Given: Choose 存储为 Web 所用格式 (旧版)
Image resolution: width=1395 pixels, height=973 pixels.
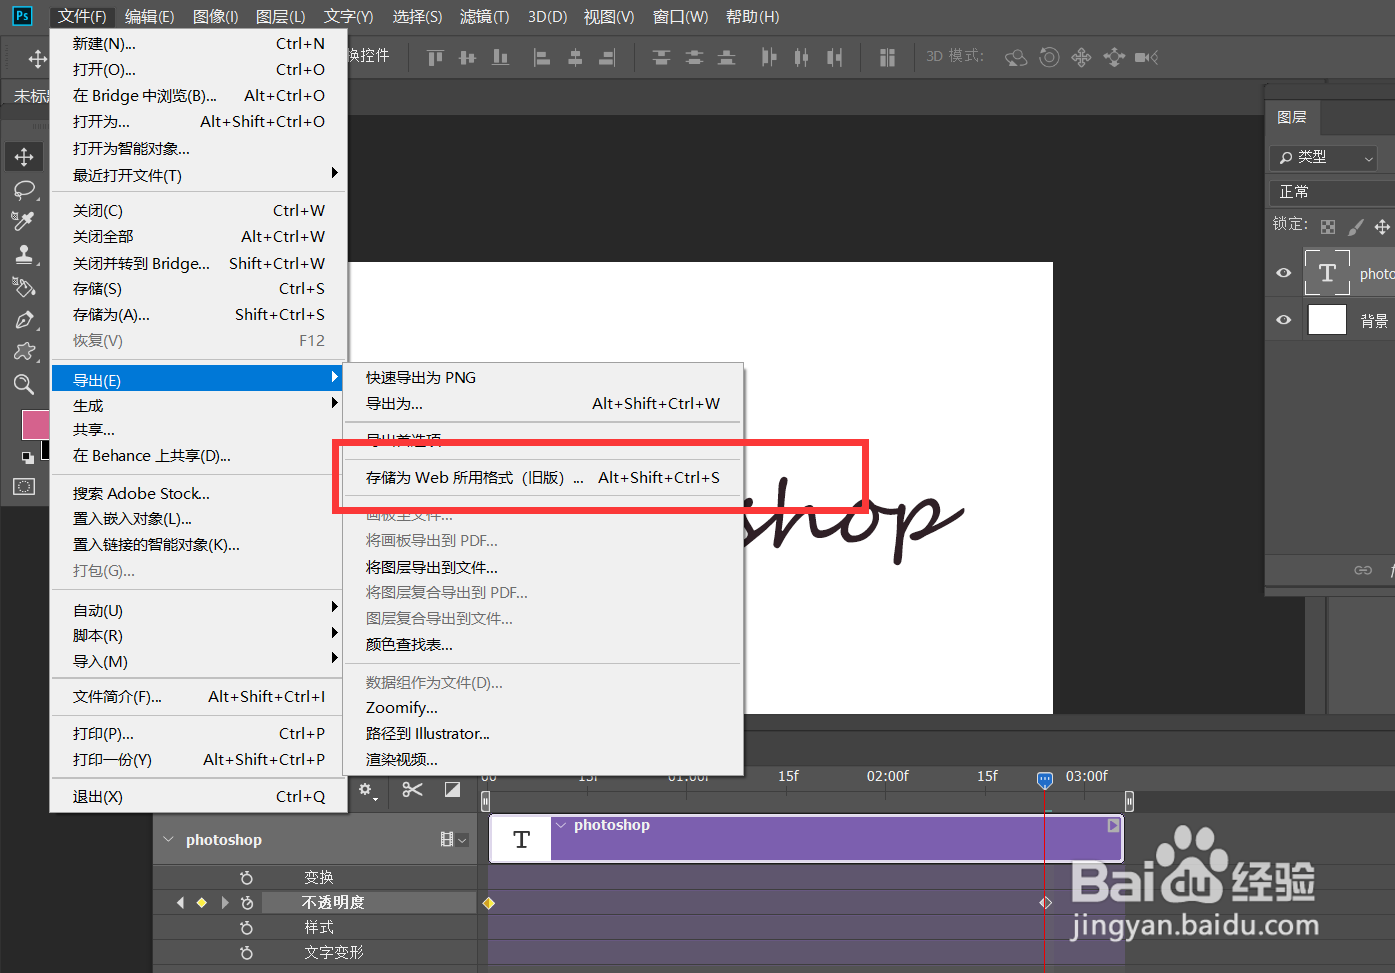Looking at the screenshot, I should coord(543,477).
